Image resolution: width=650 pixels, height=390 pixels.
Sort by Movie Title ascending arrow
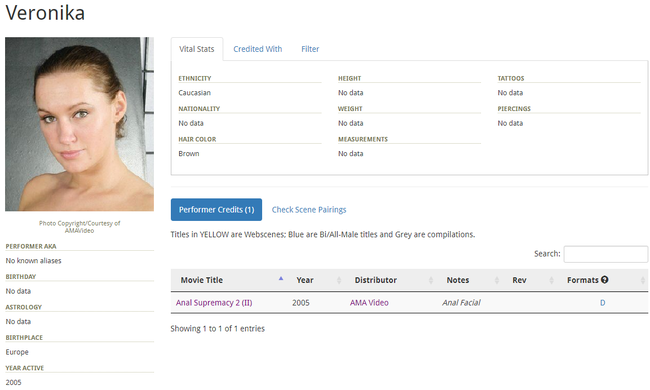click(281, 279)
